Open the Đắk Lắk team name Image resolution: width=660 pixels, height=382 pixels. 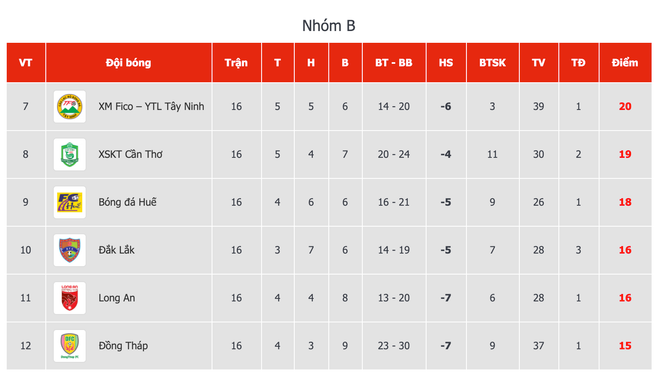tap(117, 250)
